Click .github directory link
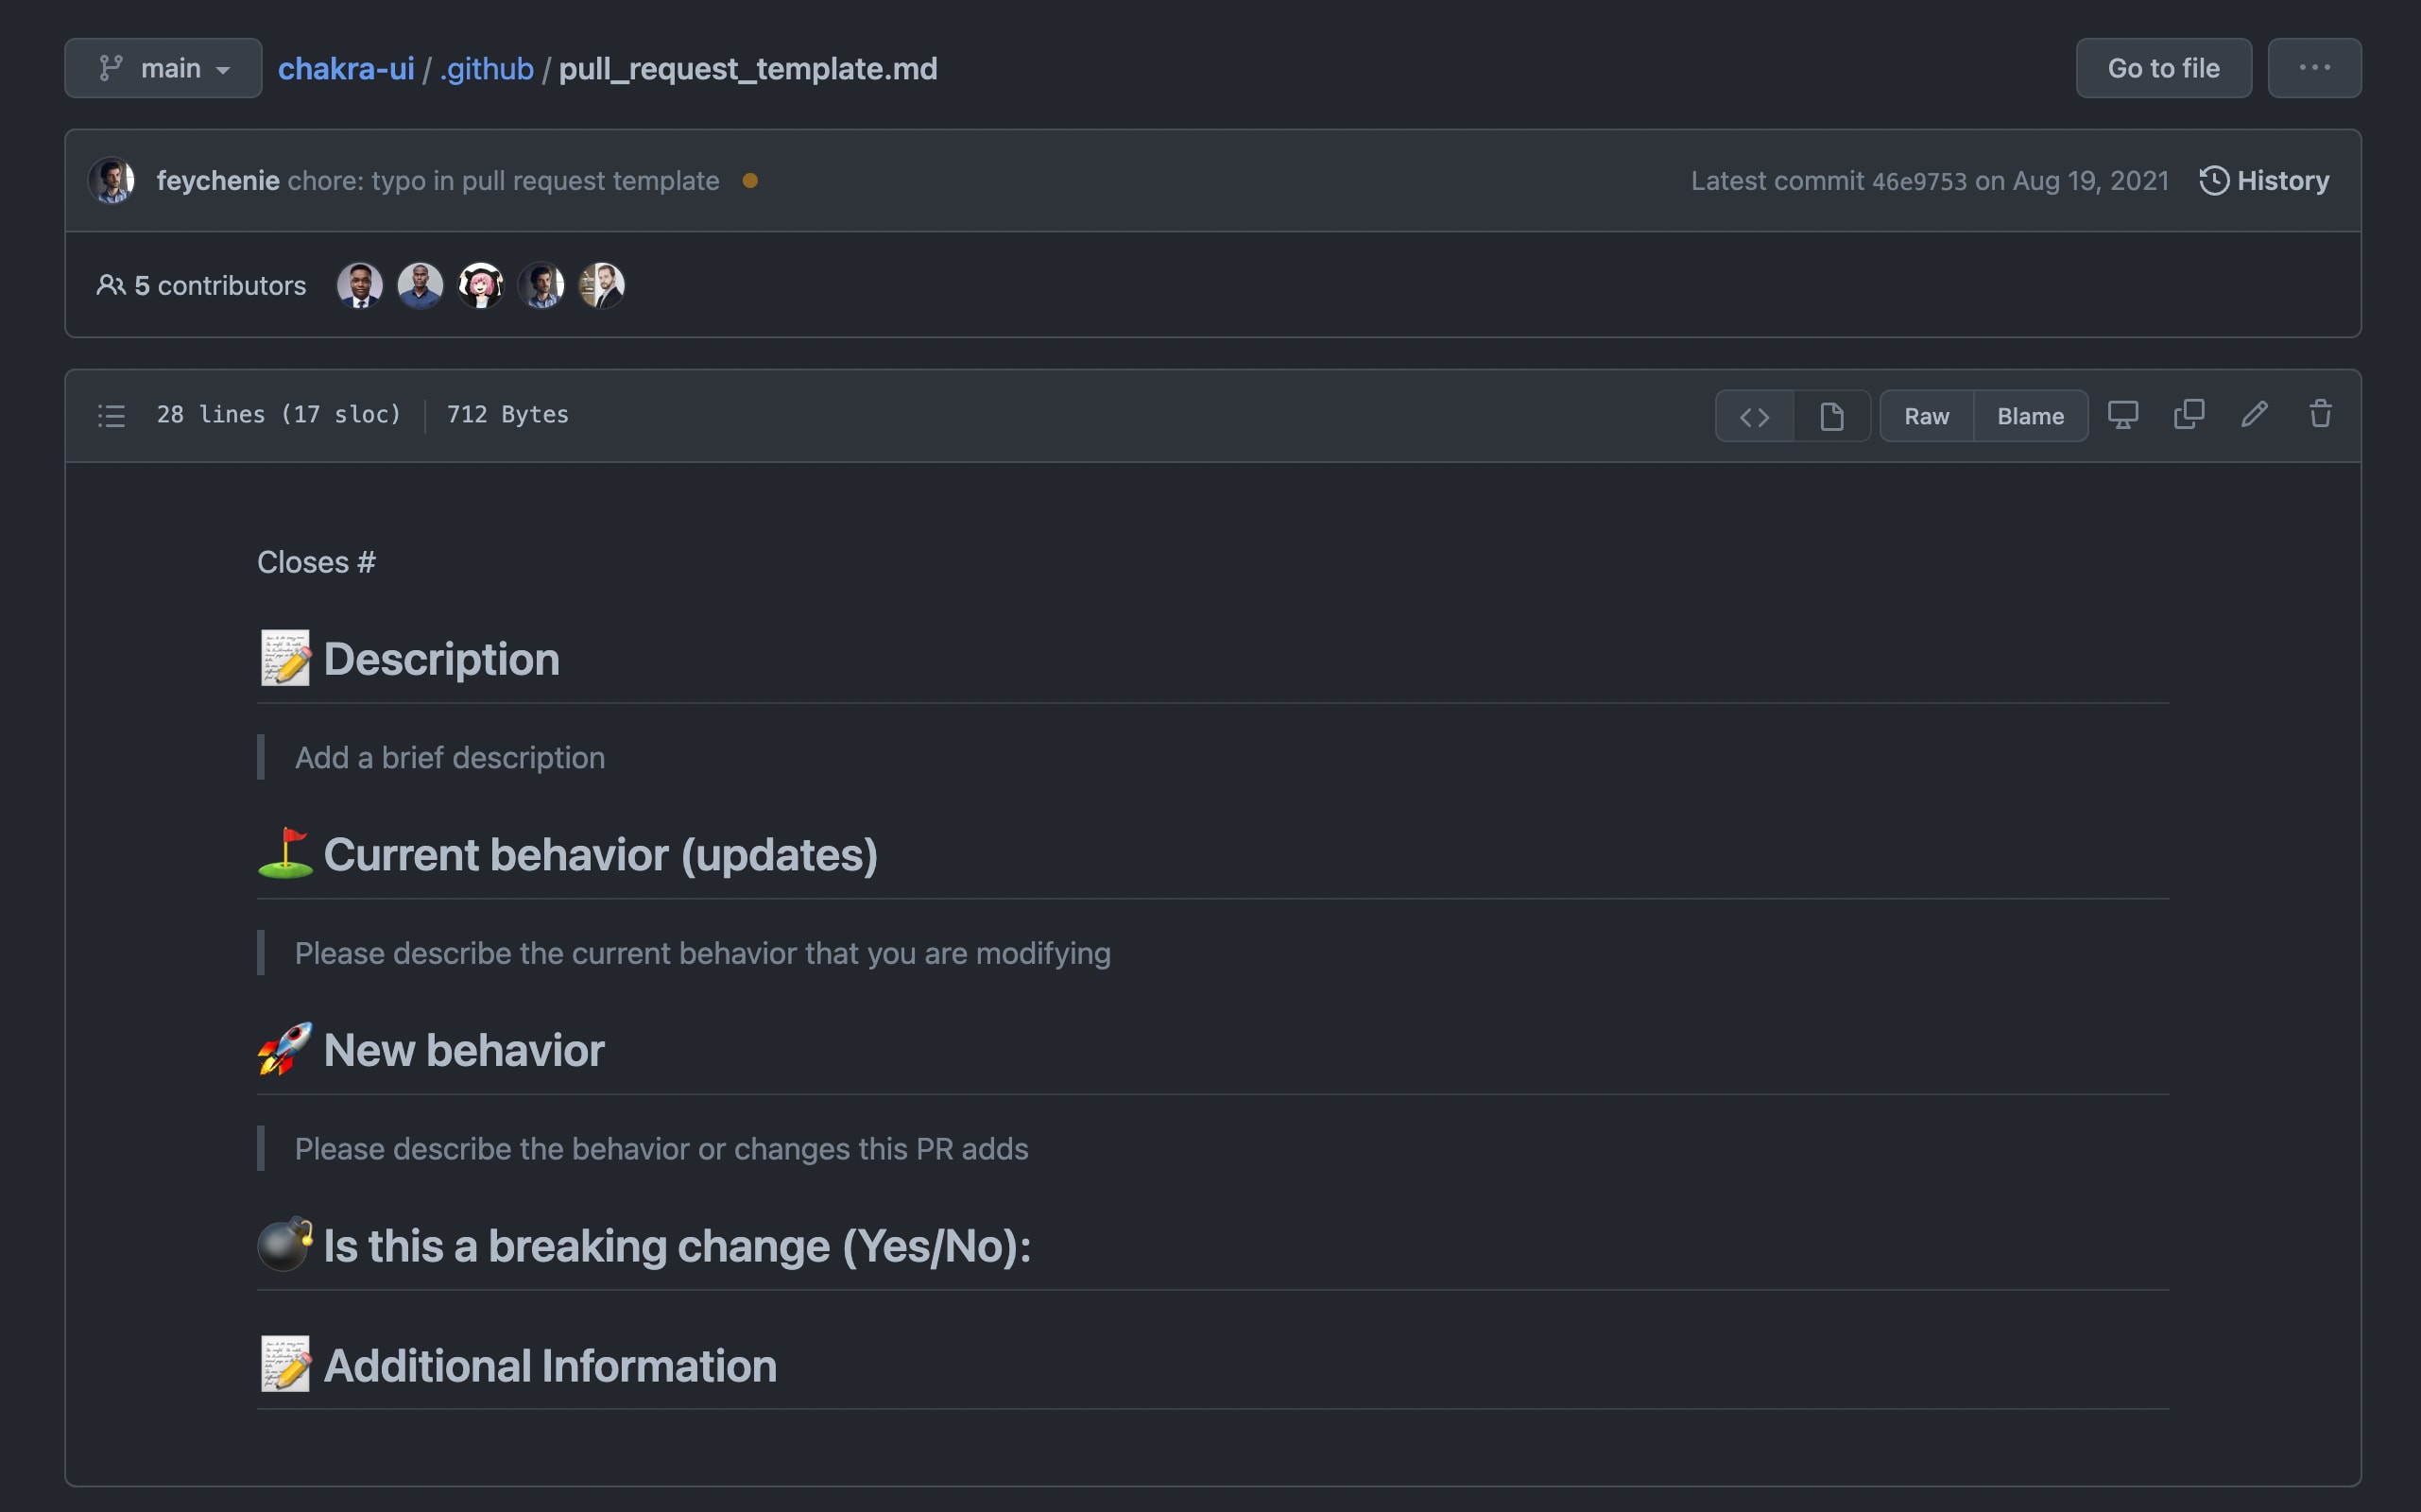This screenshot has height=1512, width=2421. pyautogui.click(x=484, y=68)
